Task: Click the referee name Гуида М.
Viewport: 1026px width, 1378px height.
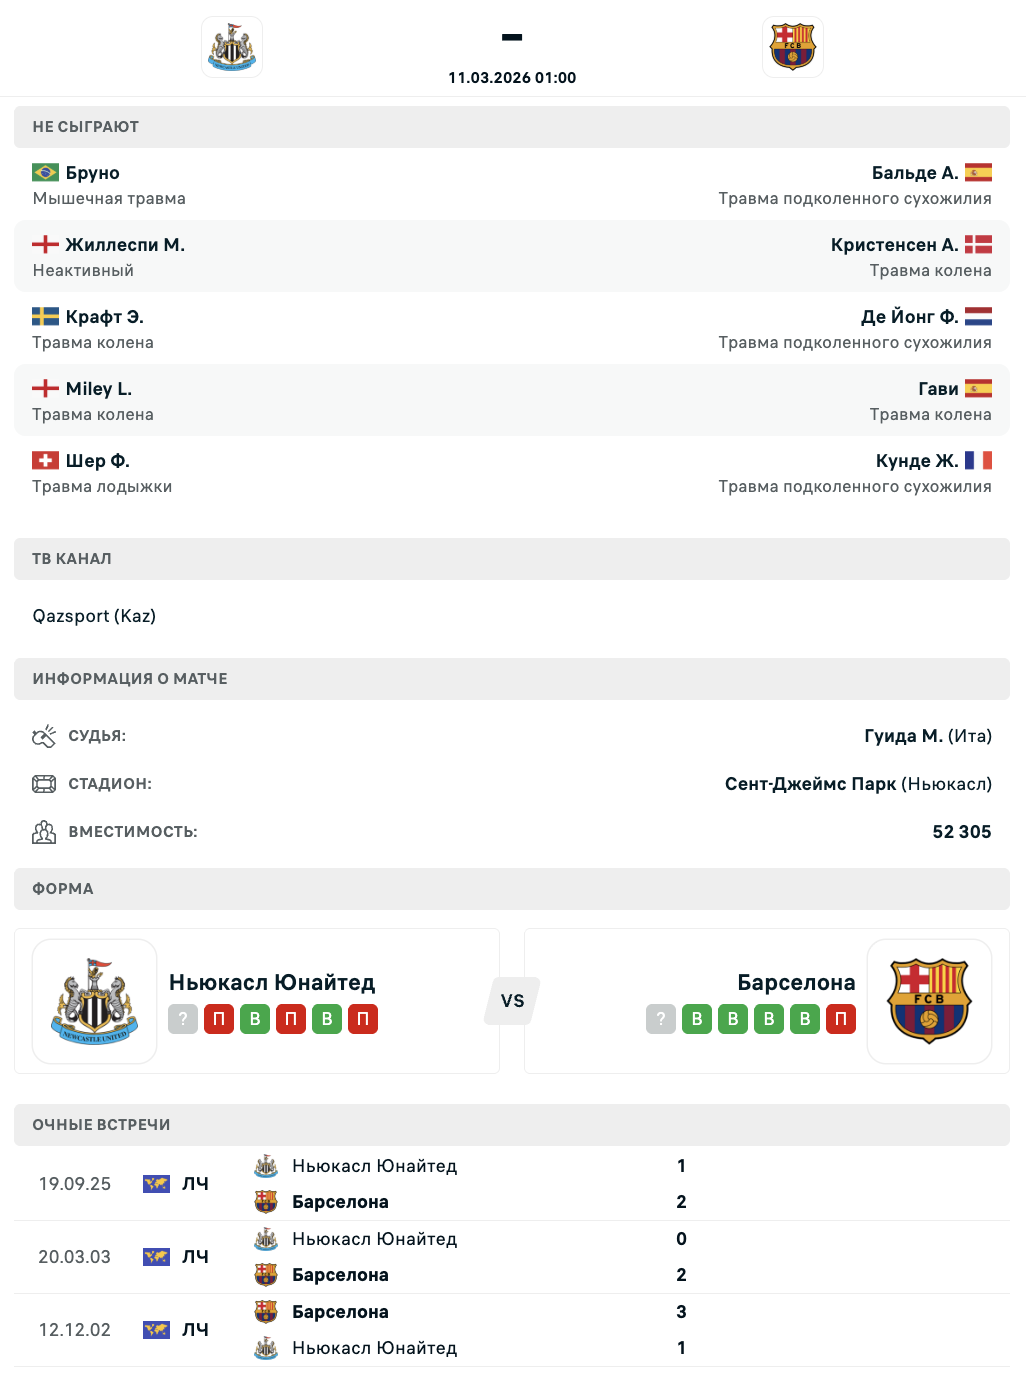Action: 903,736
